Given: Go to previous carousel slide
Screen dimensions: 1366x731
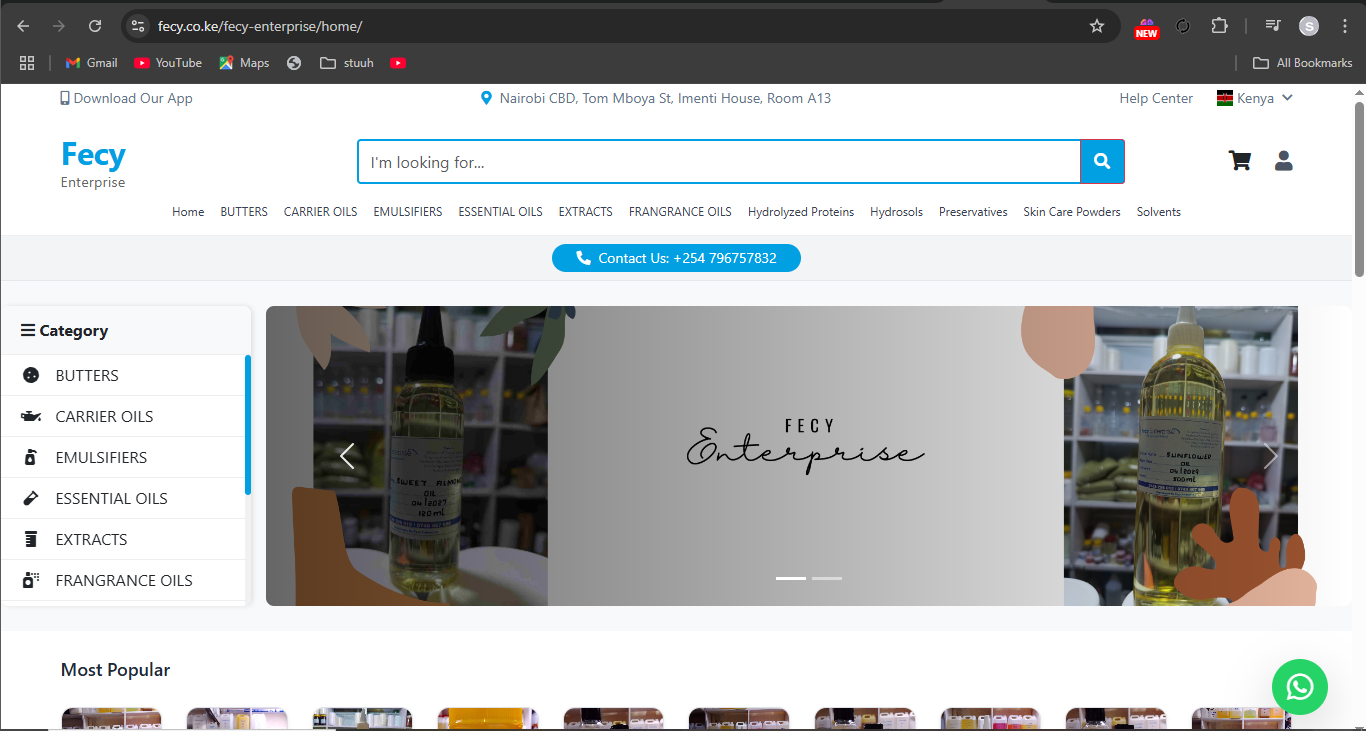Looking at the screenshot, I should click(347, 457).
